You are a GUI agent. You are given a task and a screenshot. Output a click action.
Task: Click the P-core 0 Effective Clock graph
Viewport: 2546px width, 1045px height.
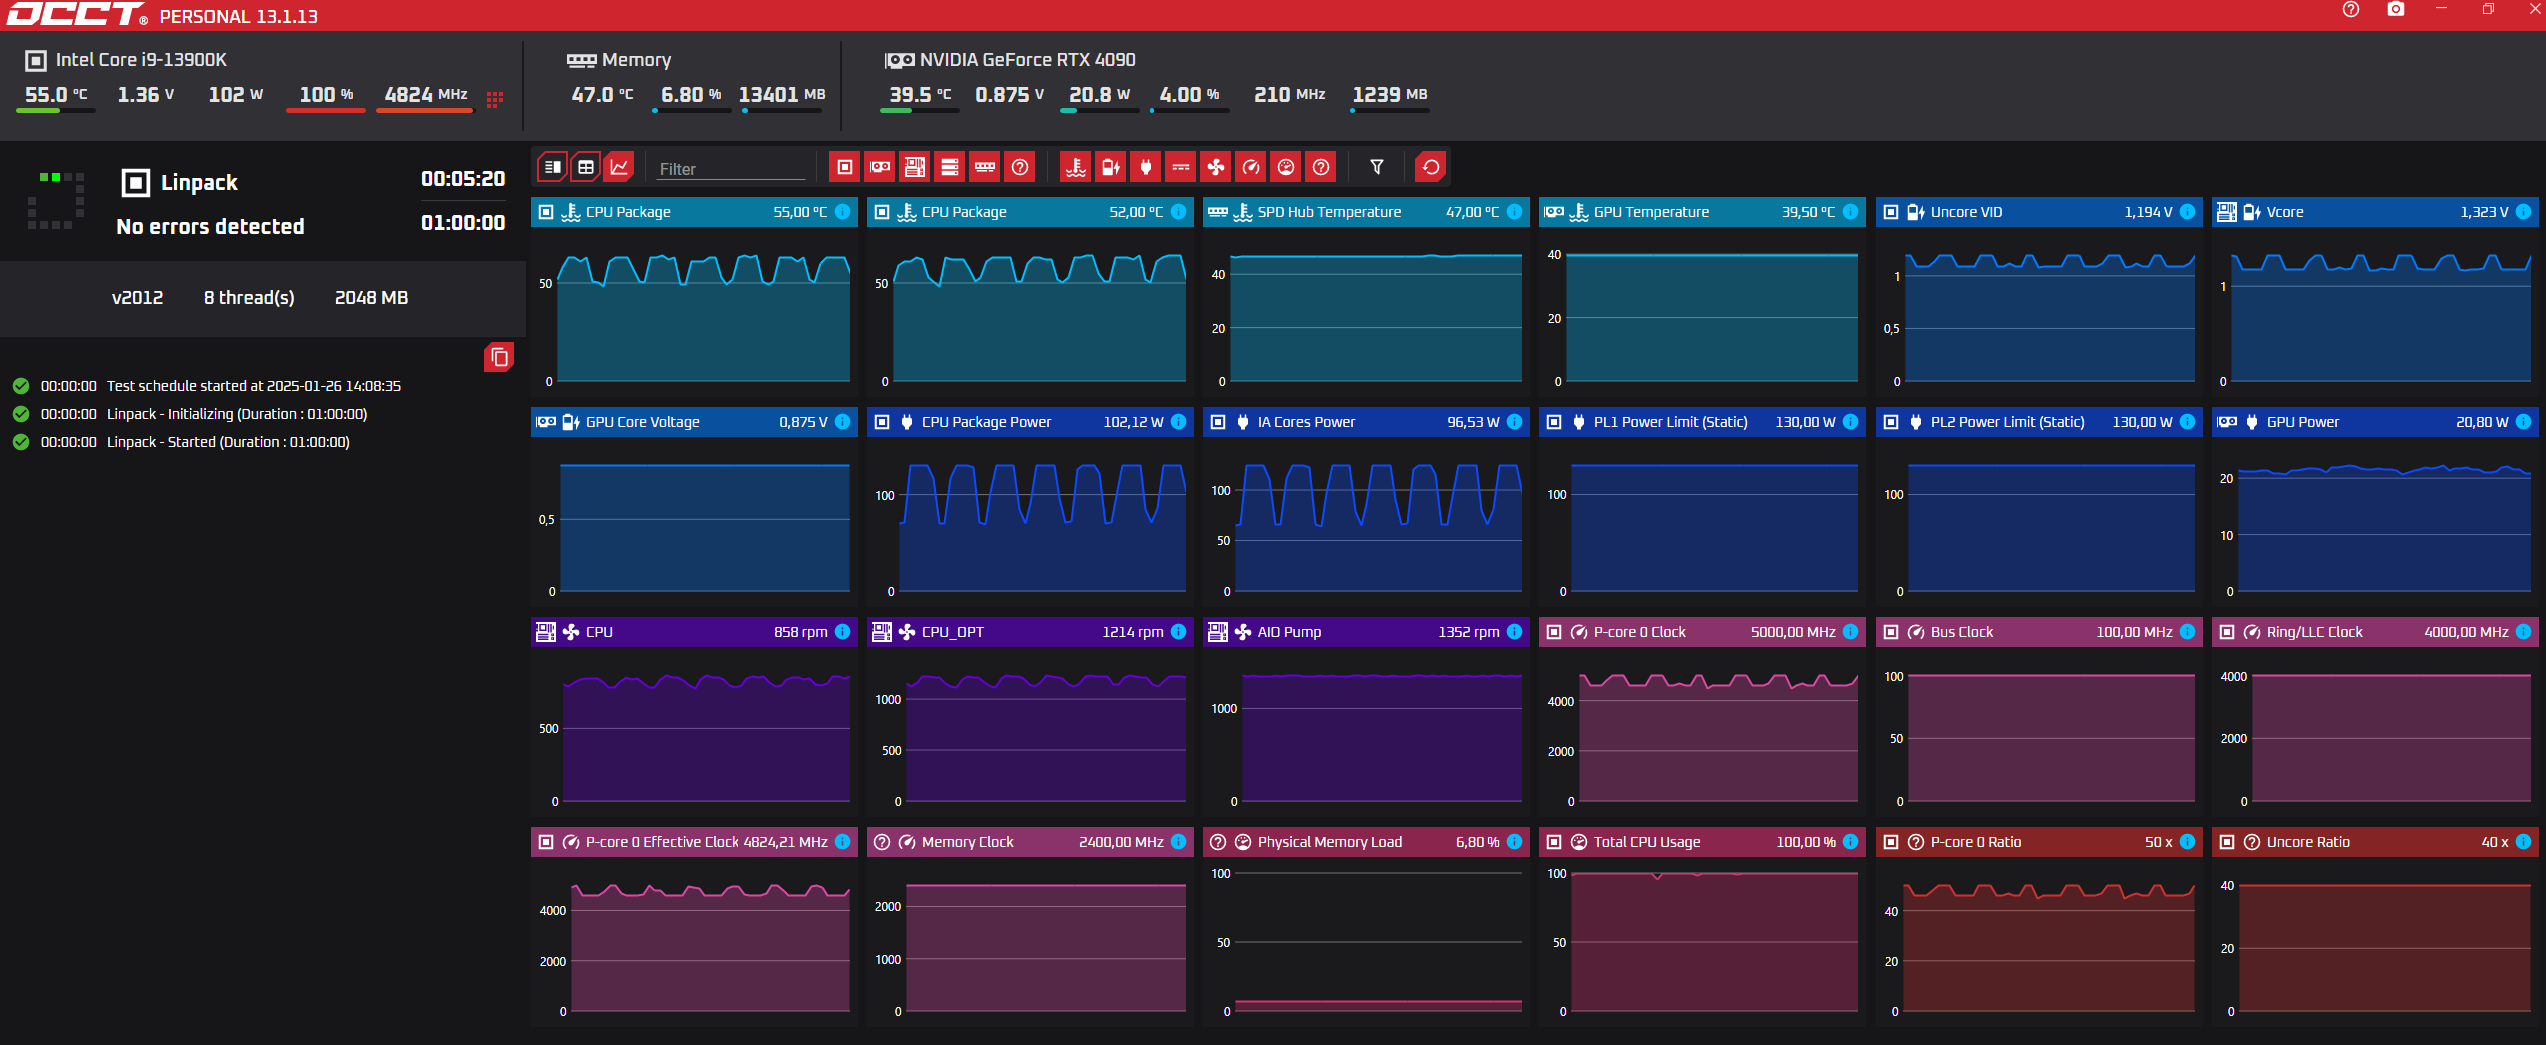point(694,942)
